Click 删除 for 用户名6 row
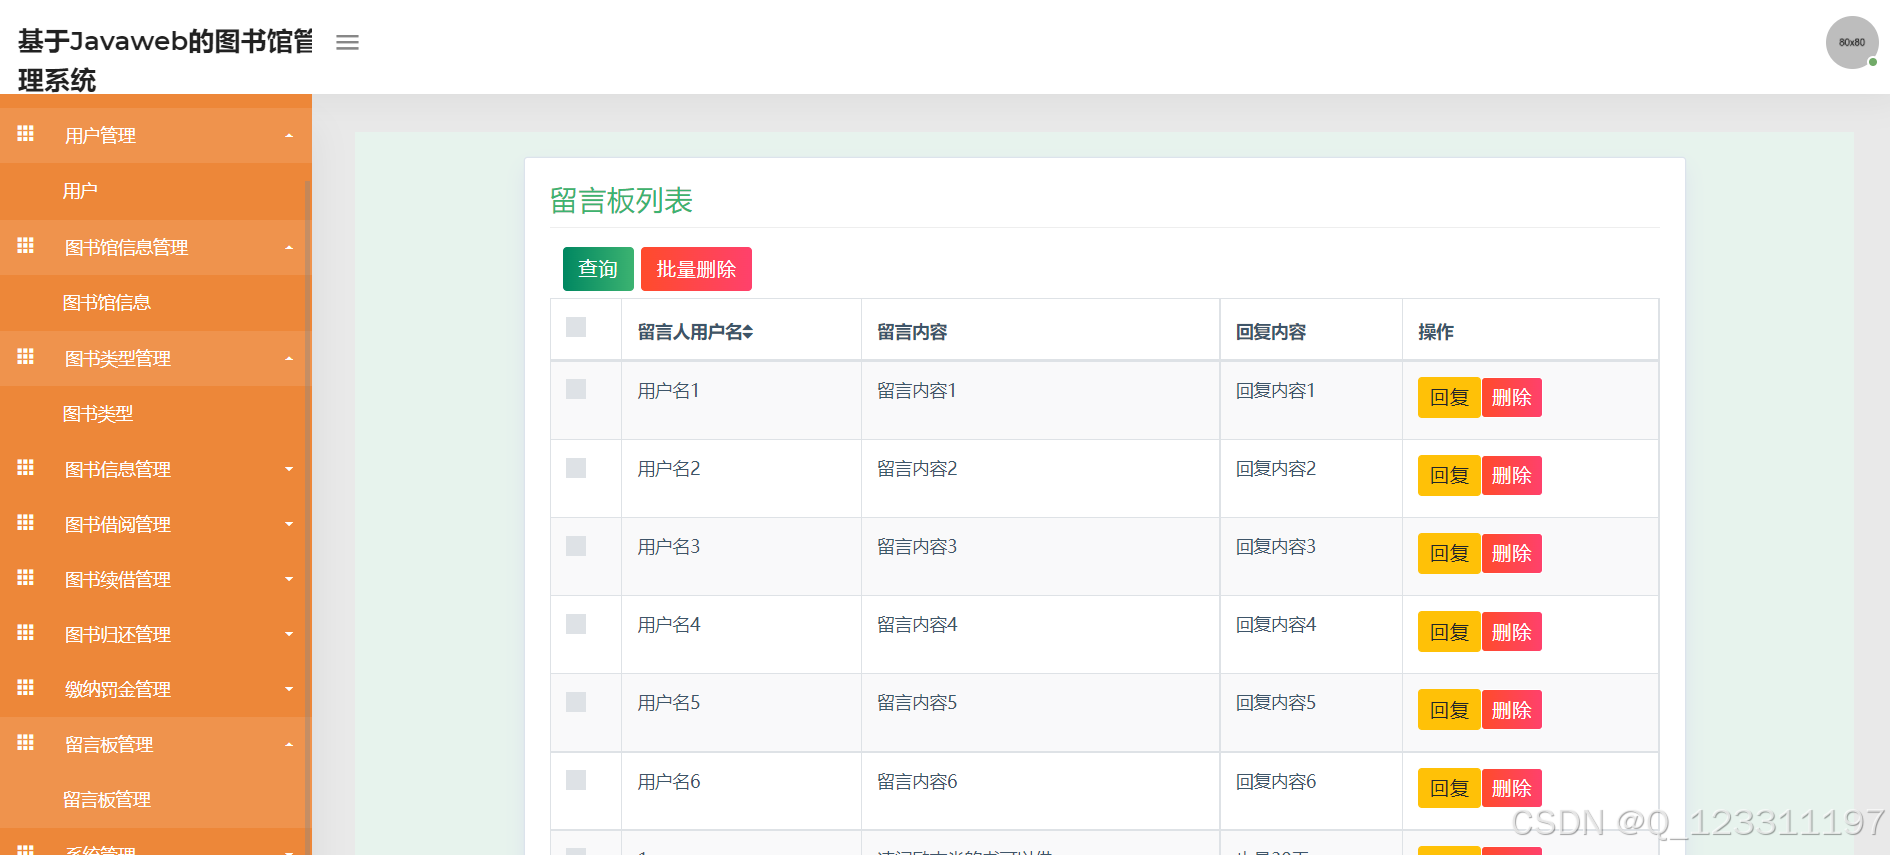Screen dimensions: 1890x855 tap(1511, 788)
